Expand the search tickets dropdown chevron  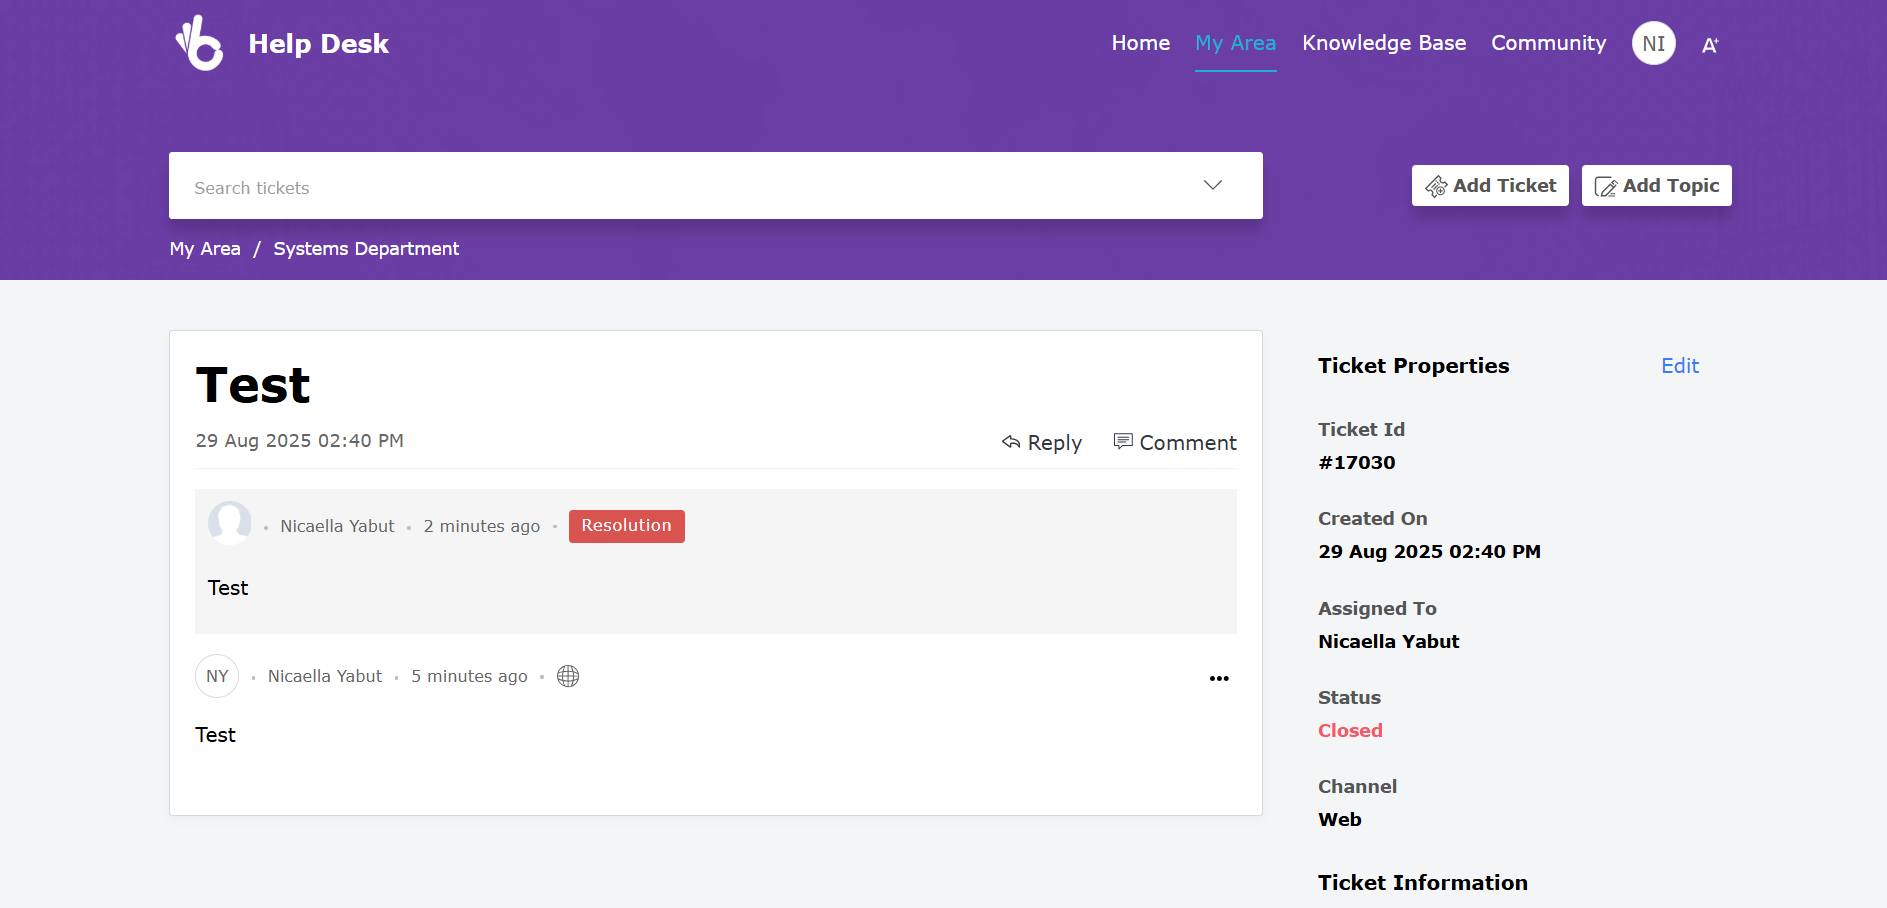[1212, 185]
